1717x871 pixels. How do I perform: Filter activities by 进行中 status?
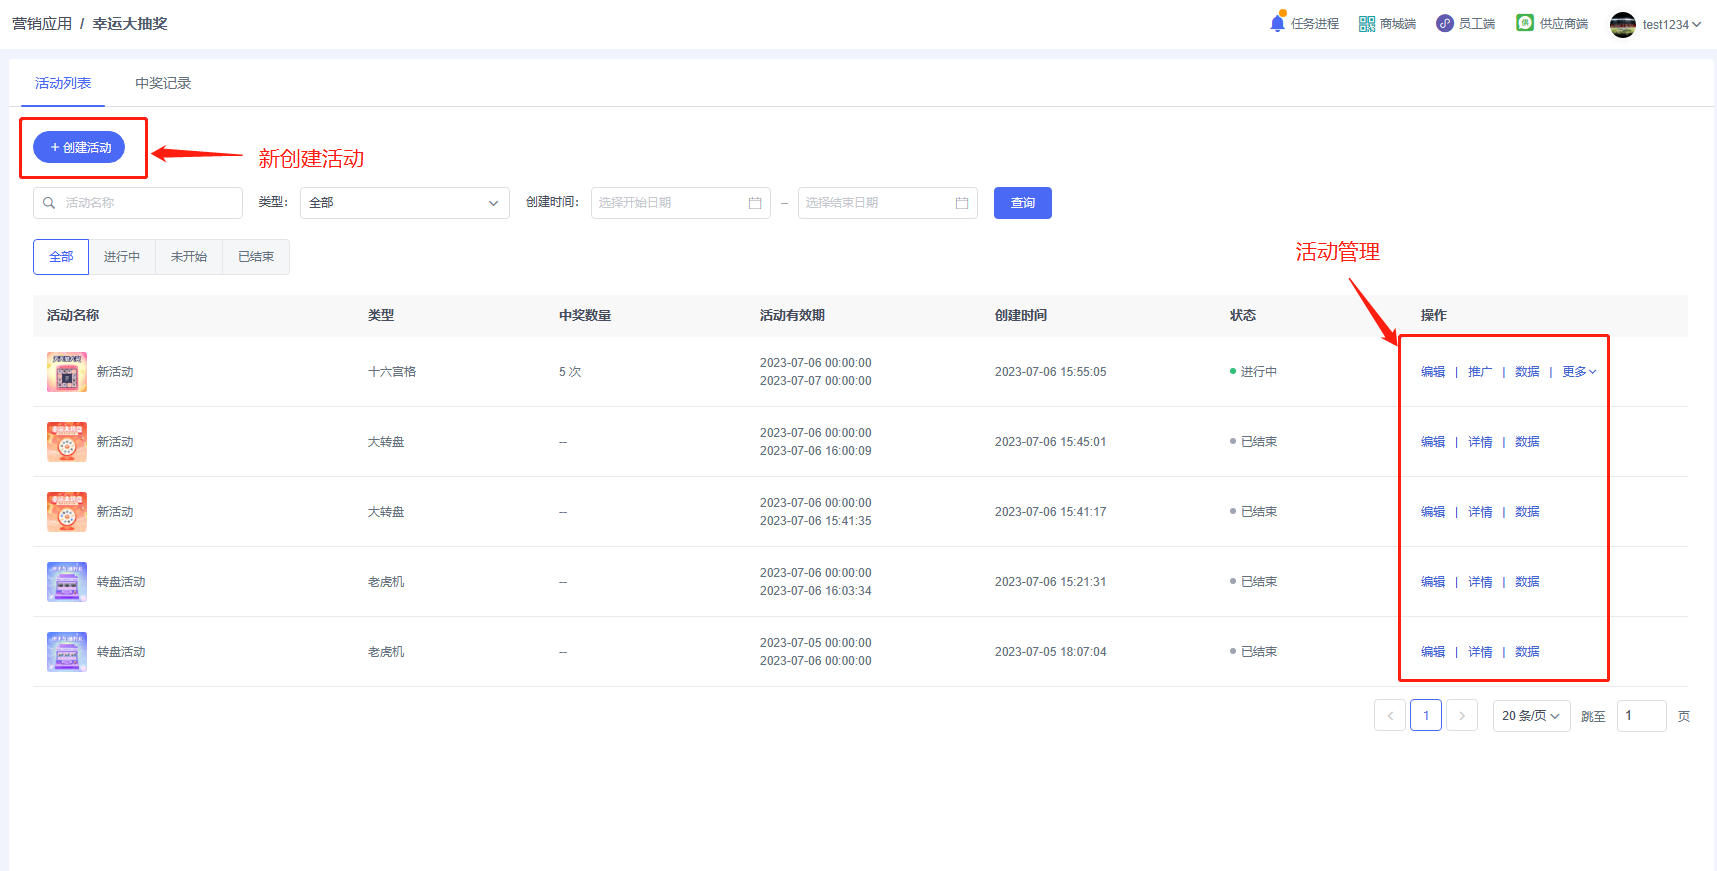tap(122, 257)
